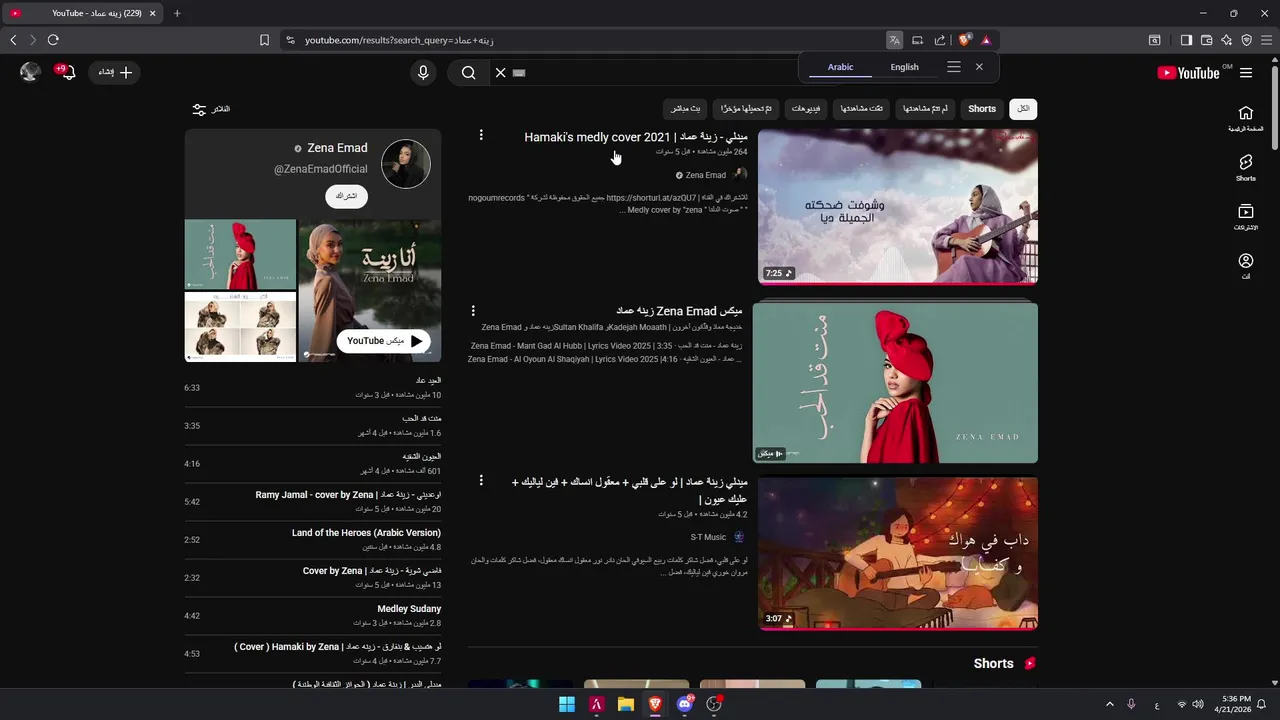Open the @ZenaEmadOfficial handle
1280x720 pixels.
[x=321, y=169]
